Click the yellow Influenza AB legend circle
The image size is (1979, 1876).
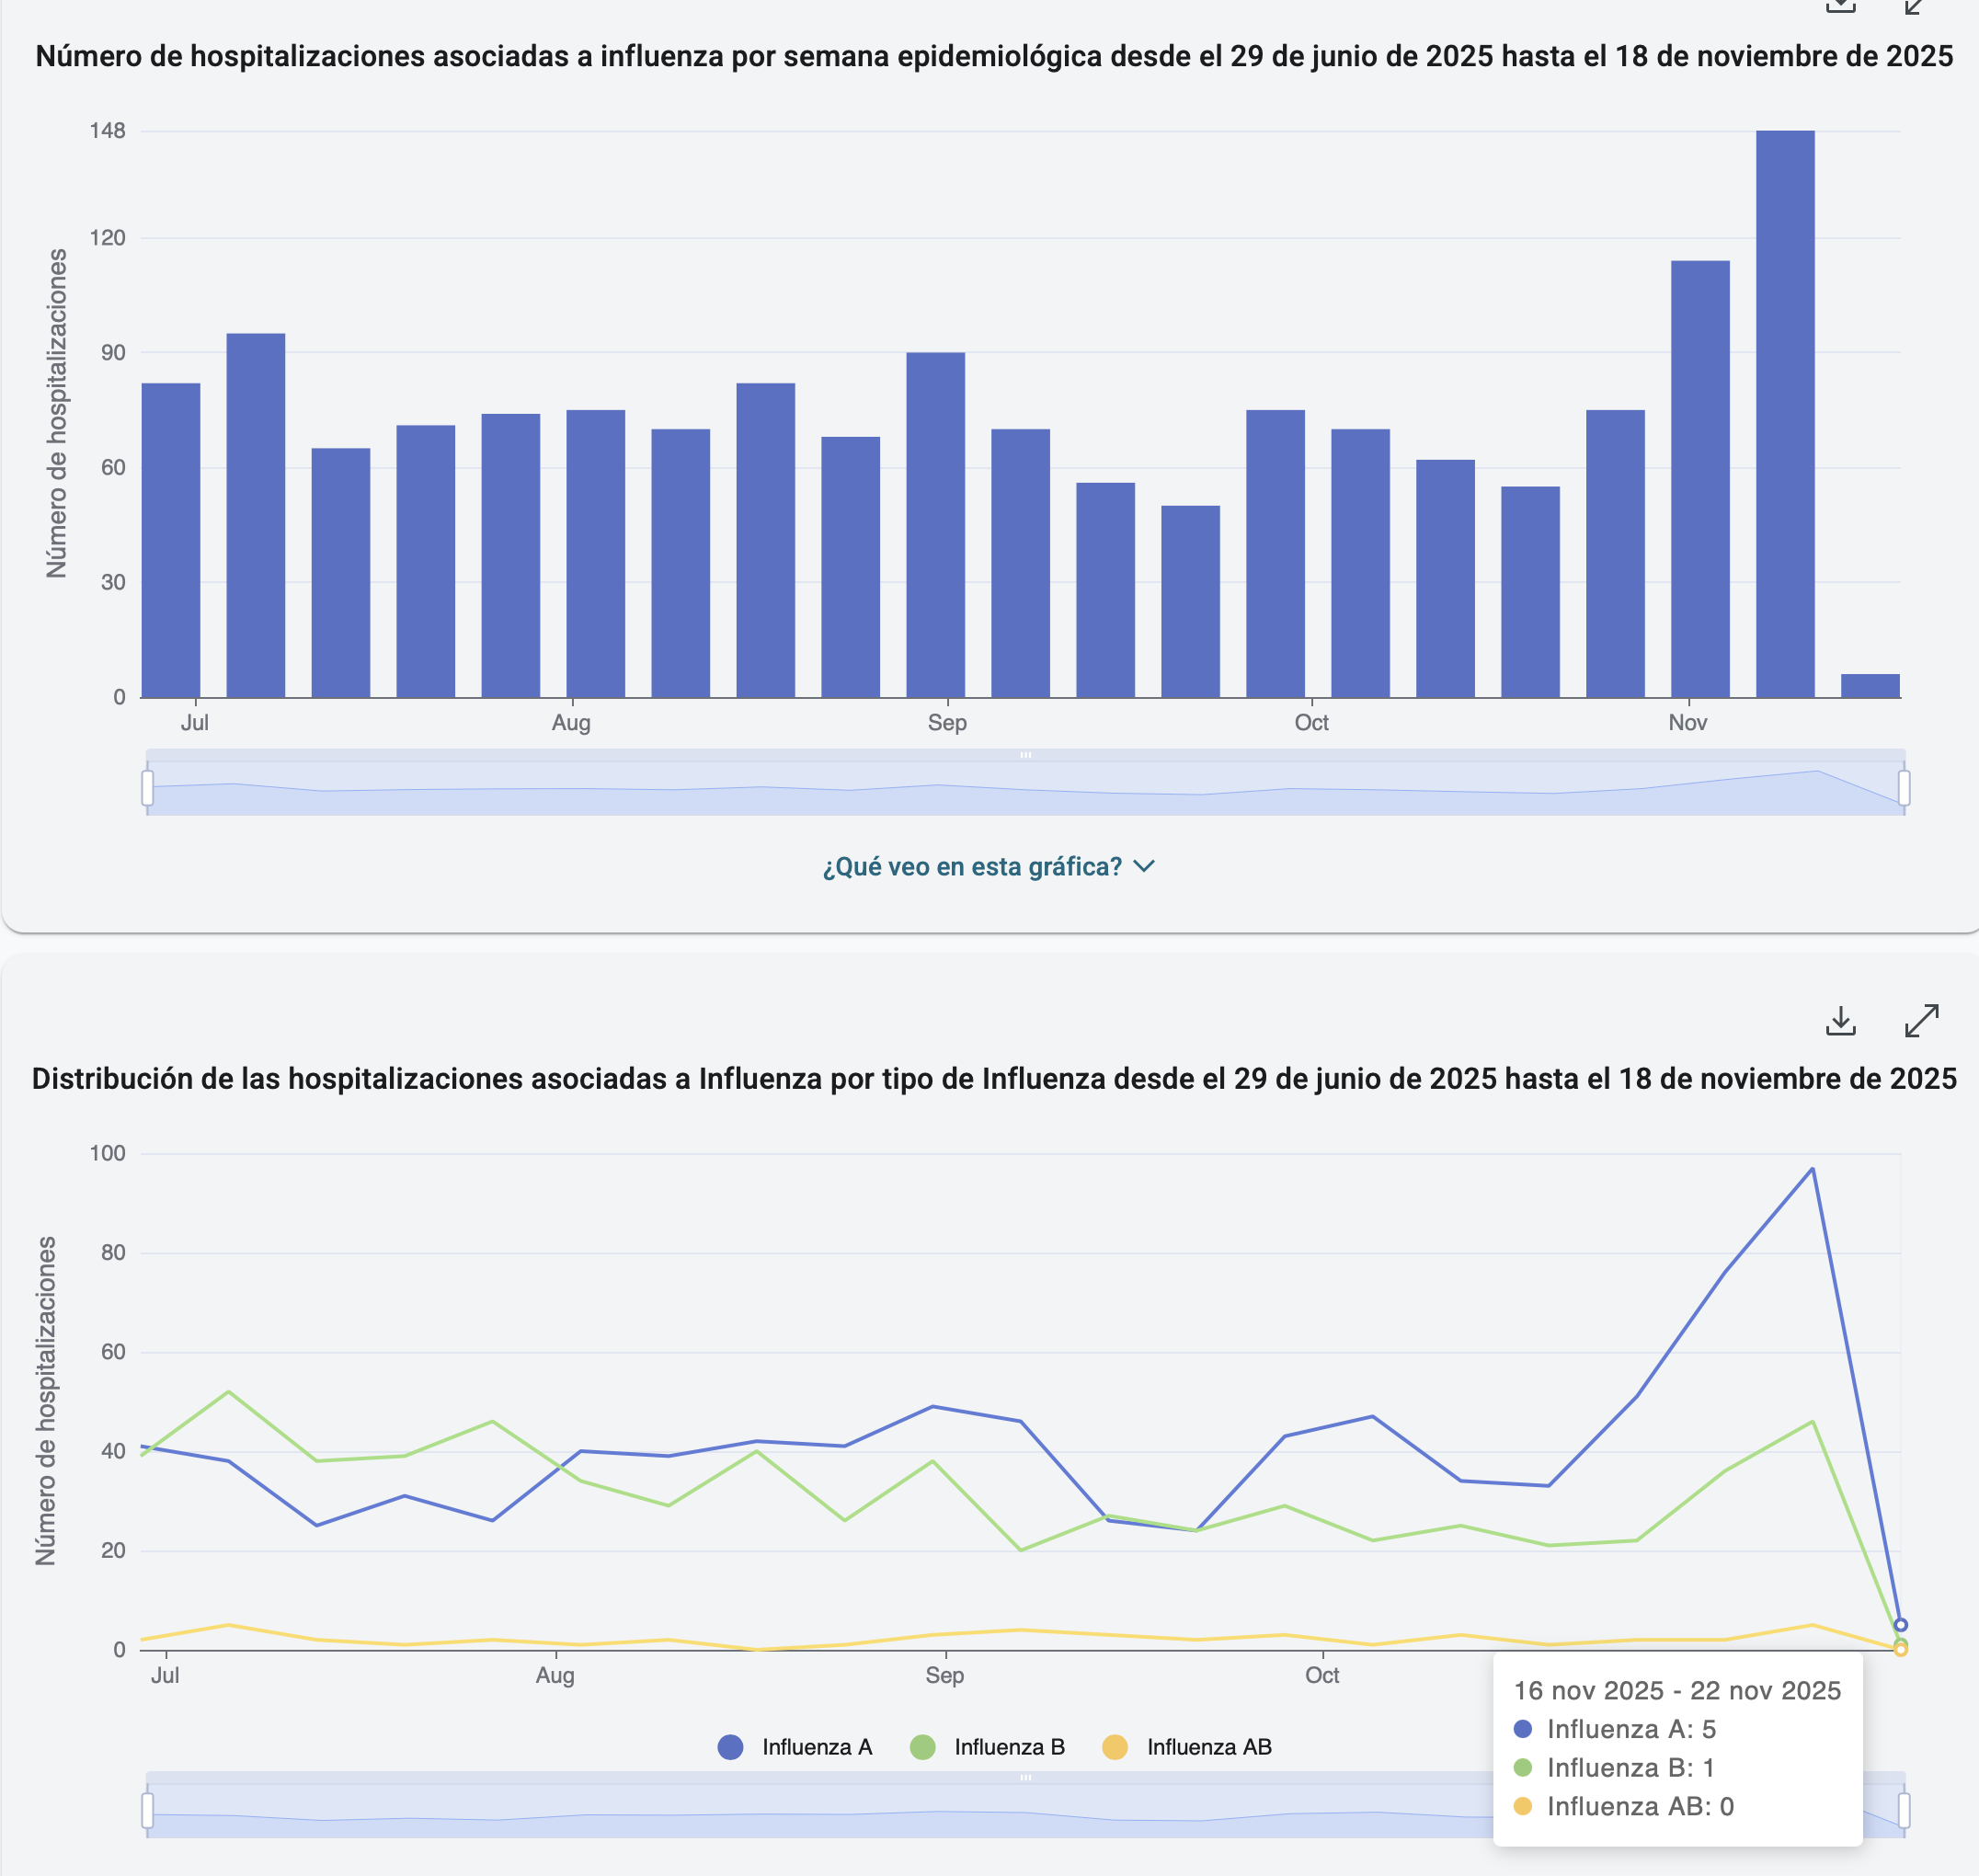[1114, 1747]
